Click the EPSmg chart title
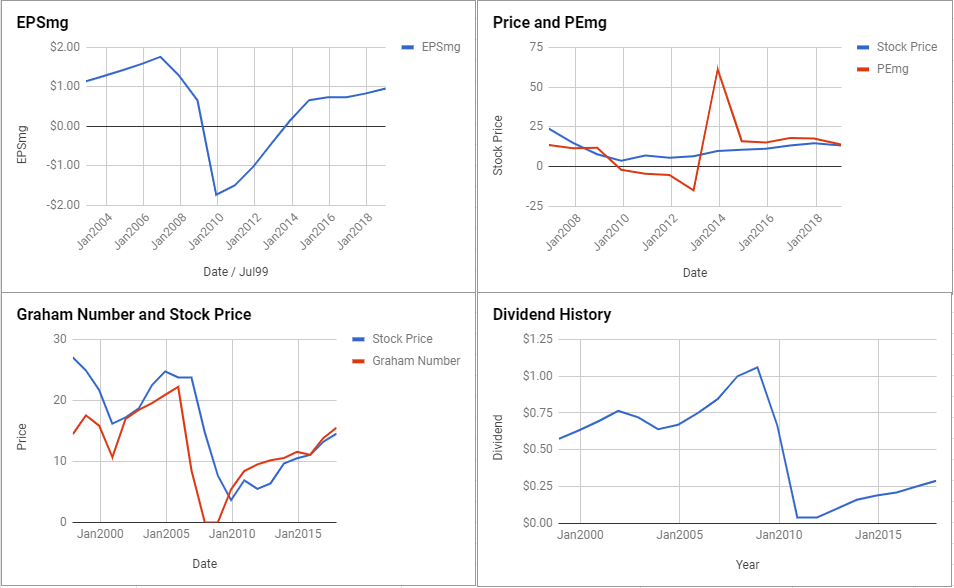The image size is (954, 588). tap(43, 23)
